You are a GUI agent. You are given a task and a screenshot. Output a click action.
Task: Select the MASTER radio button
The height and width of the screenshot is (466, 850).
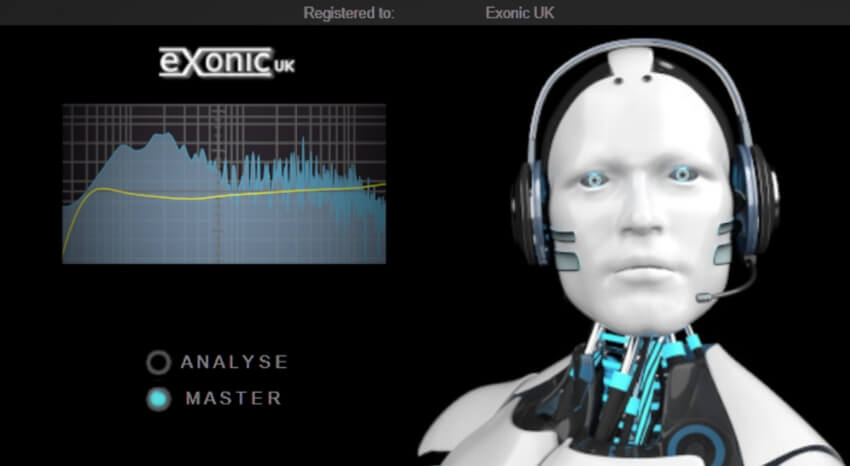(x=158, y=399)
